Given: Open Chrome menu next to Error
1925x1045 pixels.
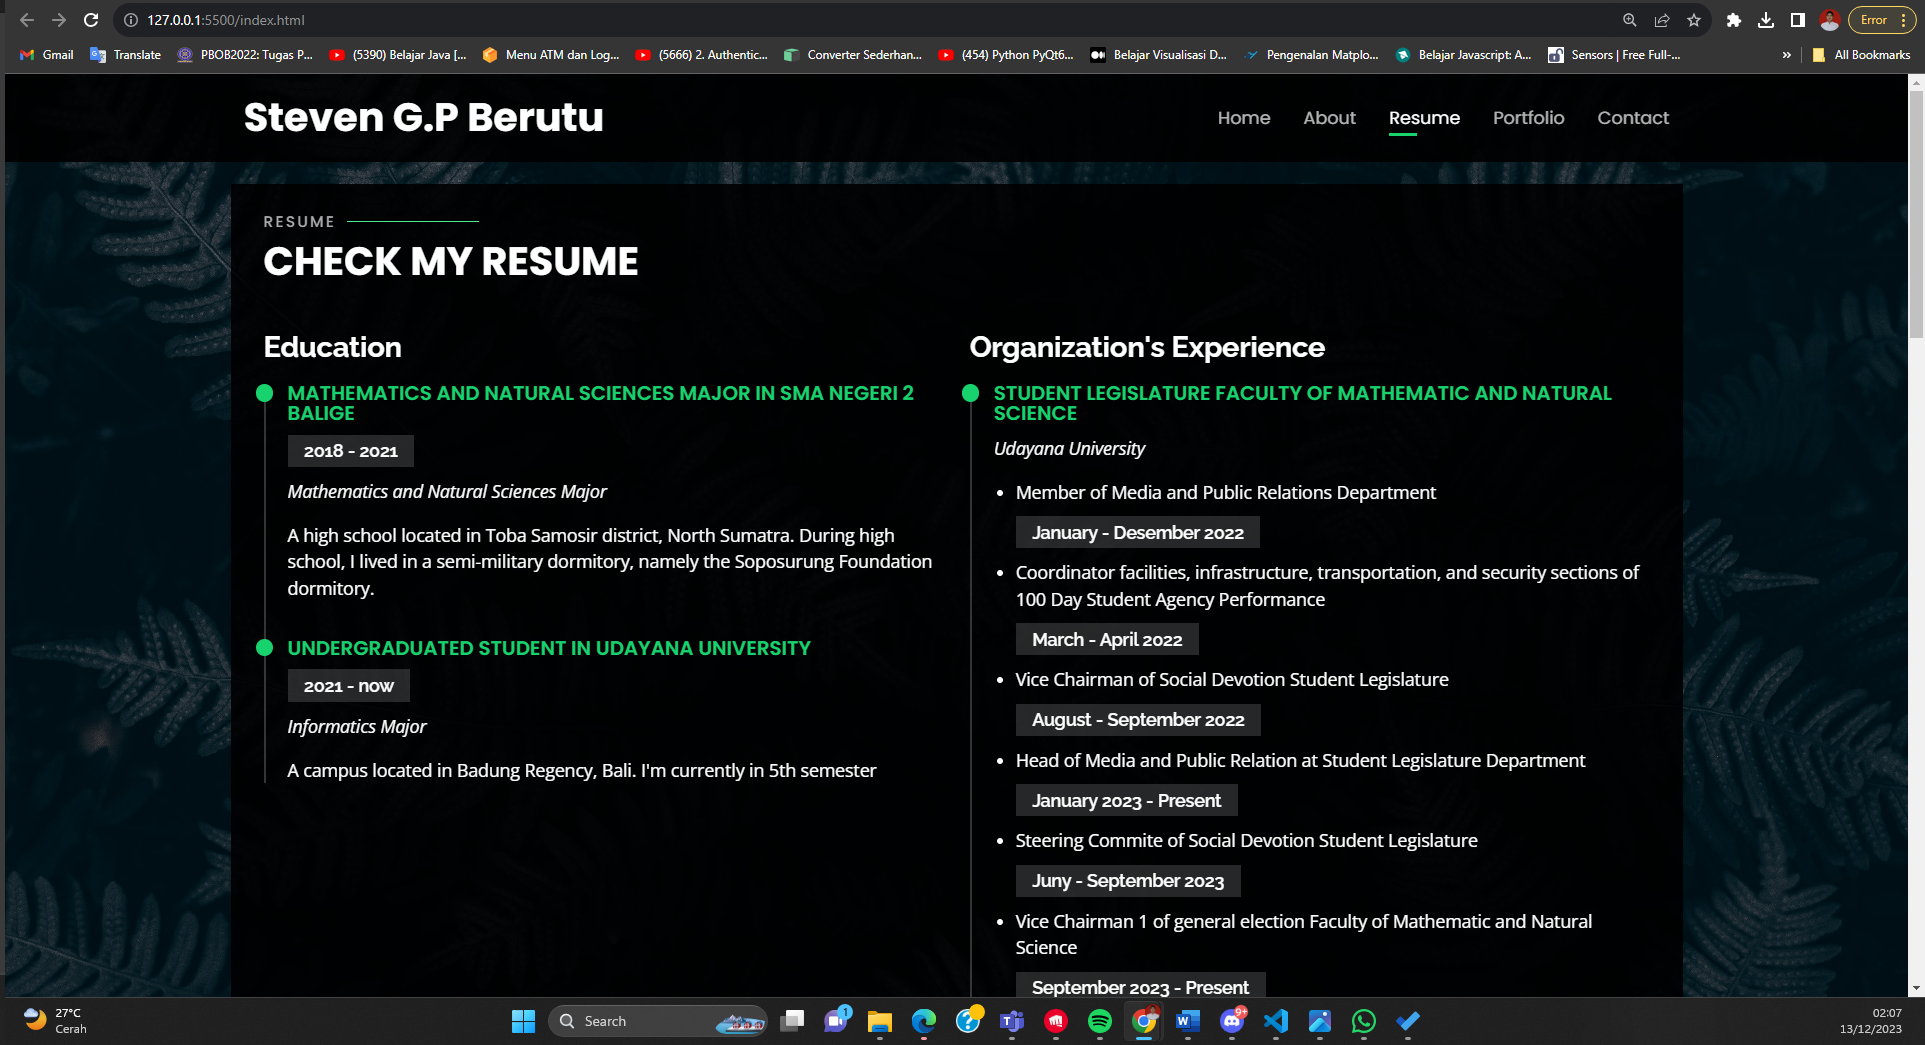Looking at the screenshot, I should click(x=1903, y=20).
